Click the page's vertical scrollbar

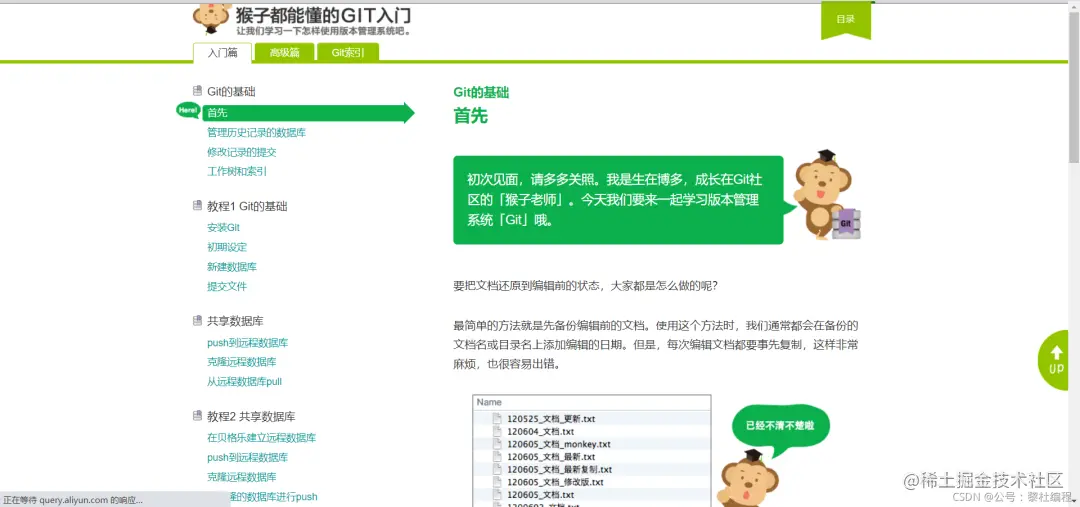point(1074,254)
